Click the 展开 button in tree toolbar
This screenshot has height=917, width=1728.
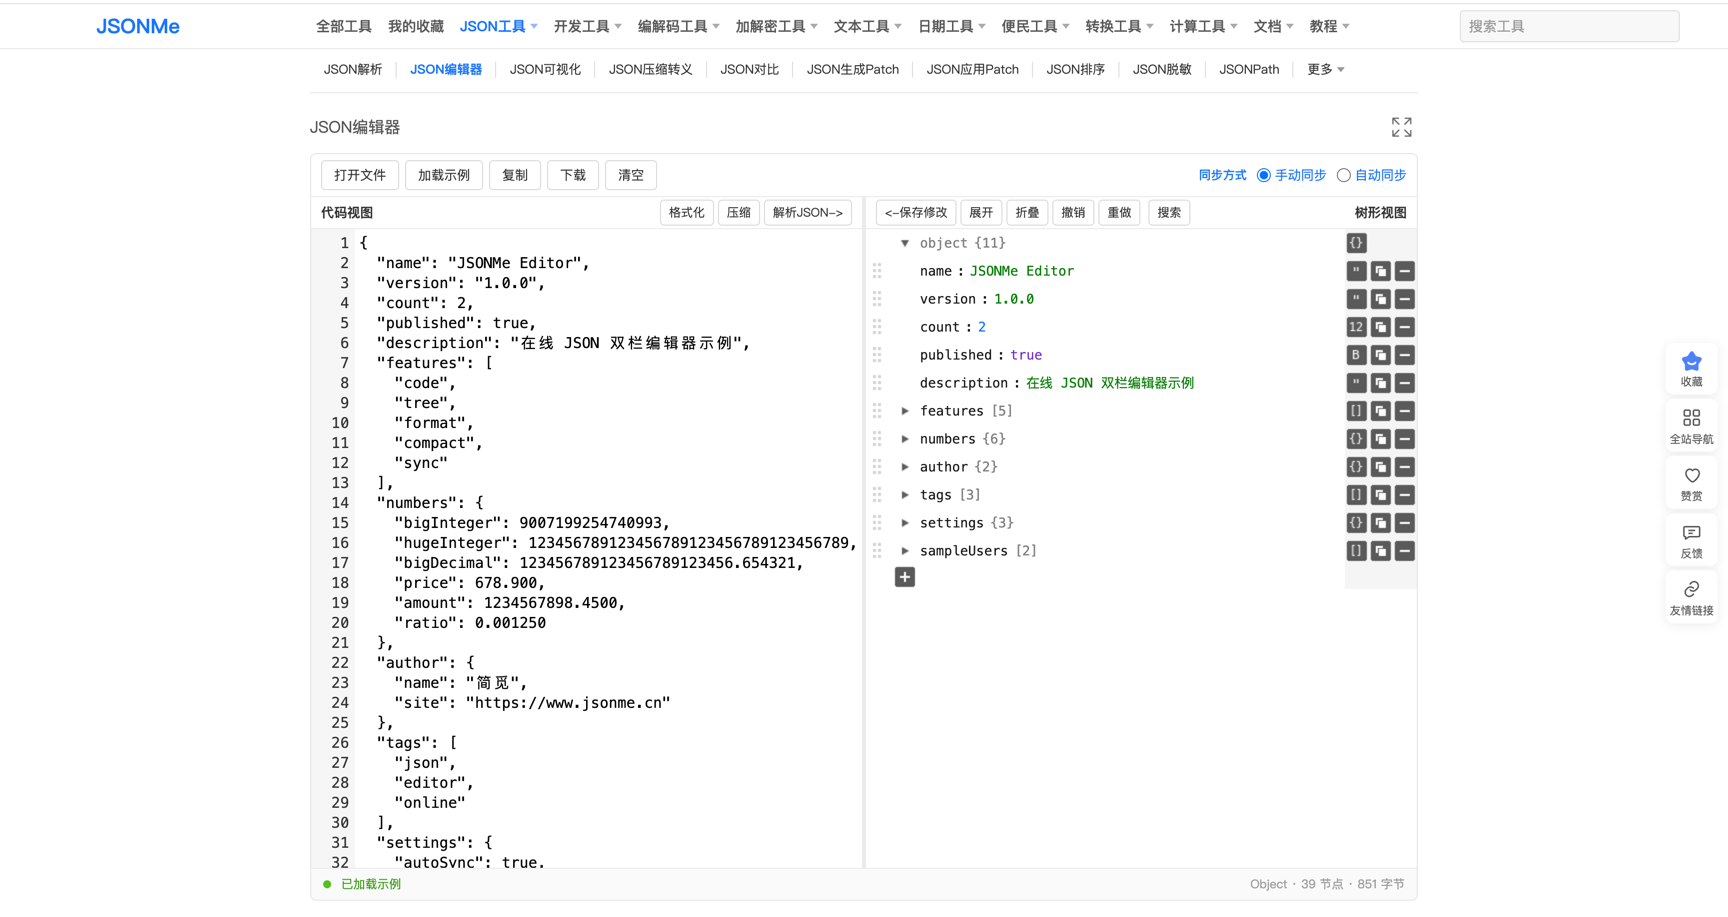click(981, 212)
